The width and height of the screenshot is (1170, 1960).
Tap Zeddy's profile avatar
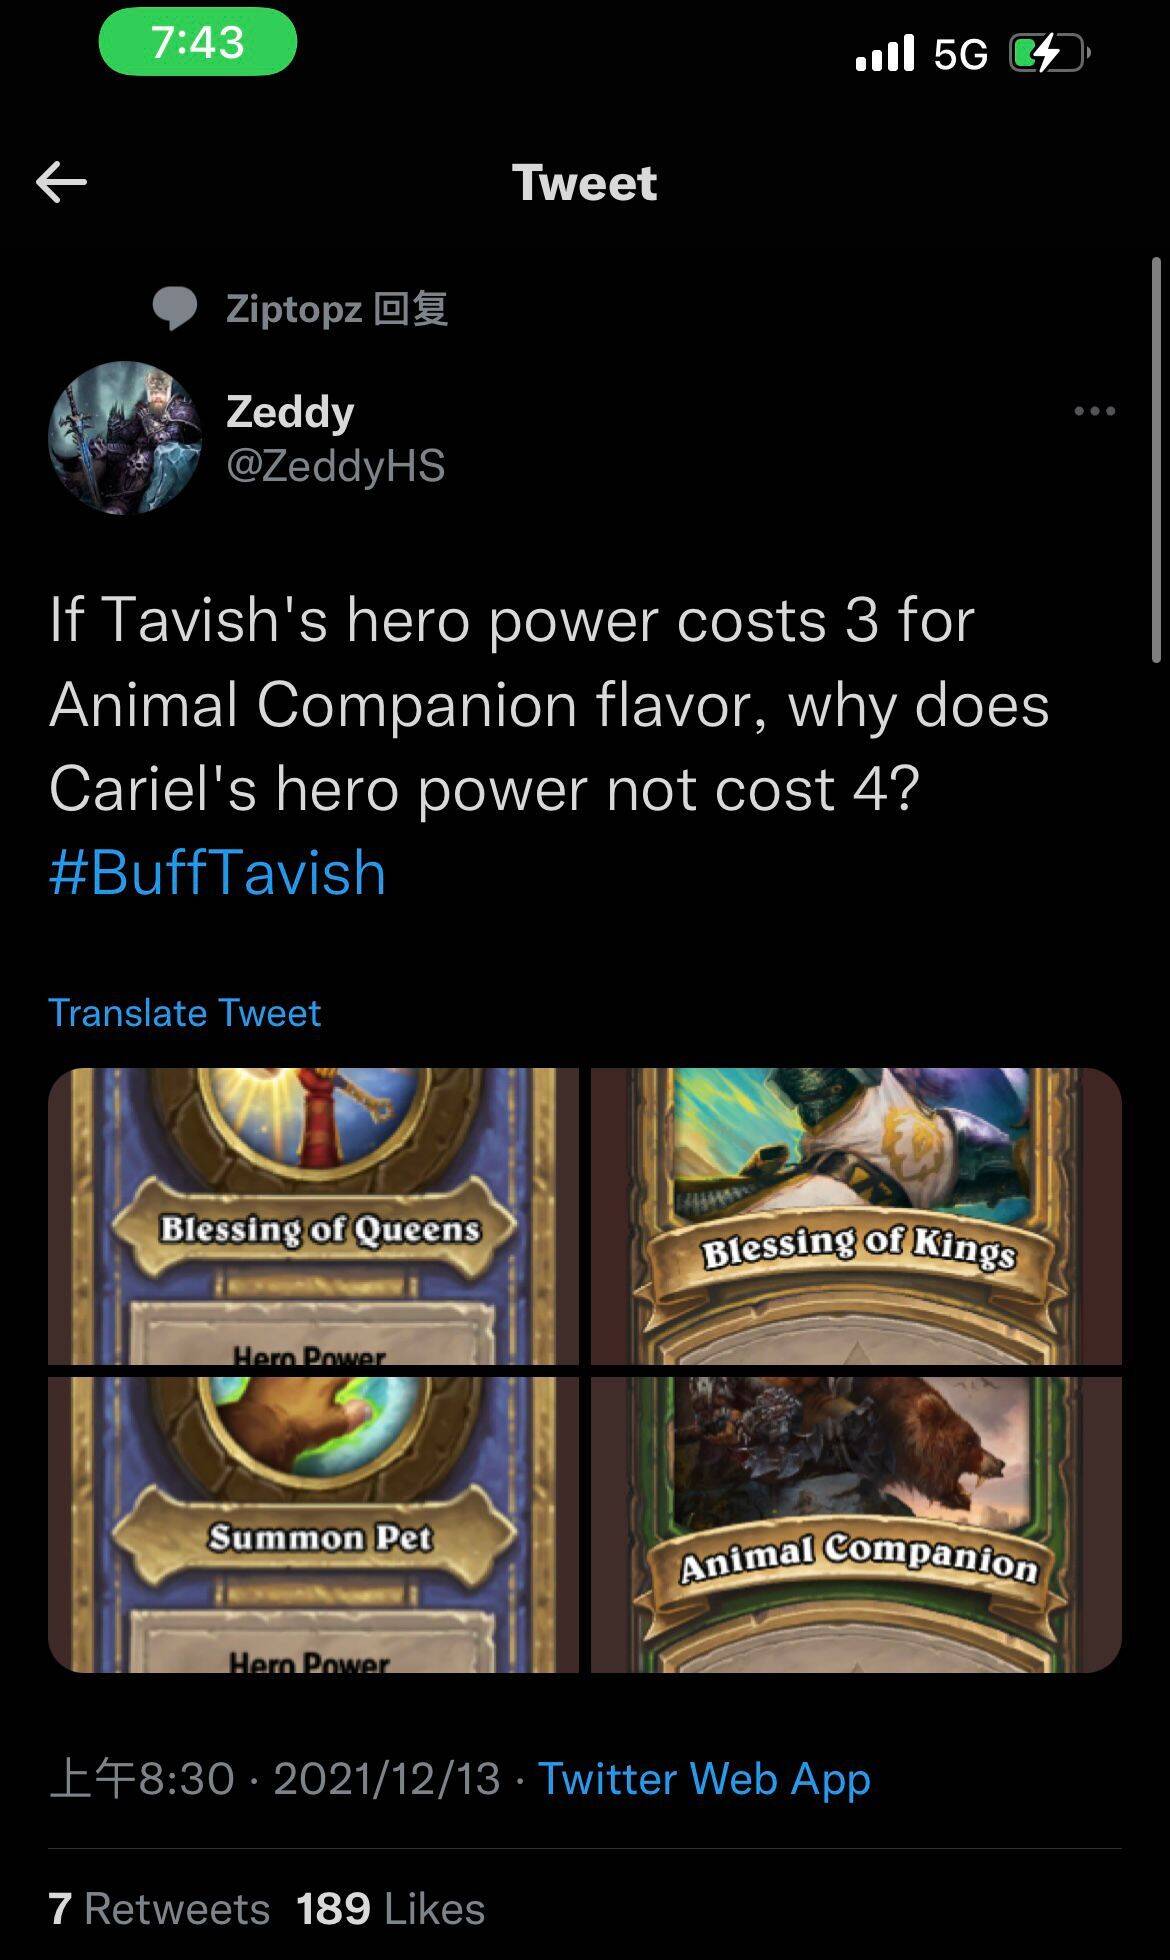tap(125, 438)
